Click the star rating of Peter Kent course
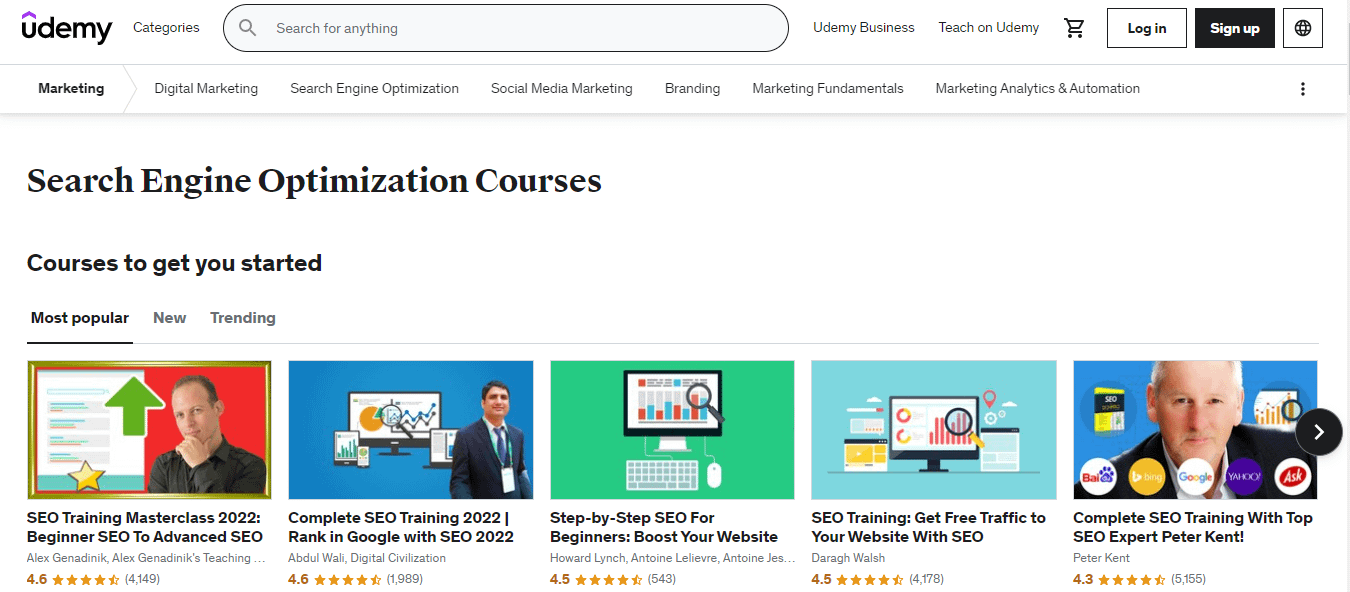This screenshot has height=592, width=1350. [1132, 579]
